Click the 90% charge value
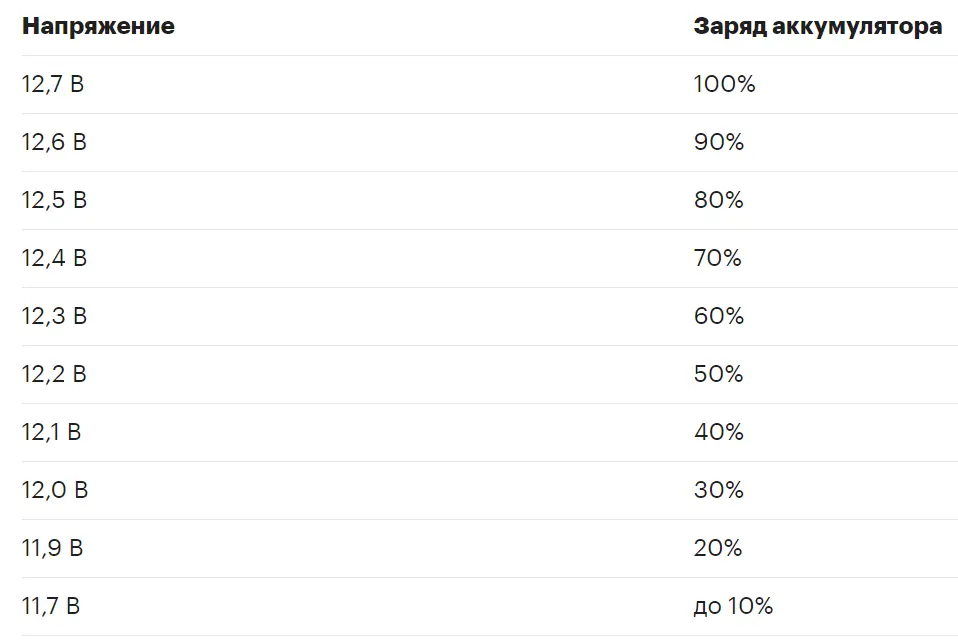 [718, 142]
